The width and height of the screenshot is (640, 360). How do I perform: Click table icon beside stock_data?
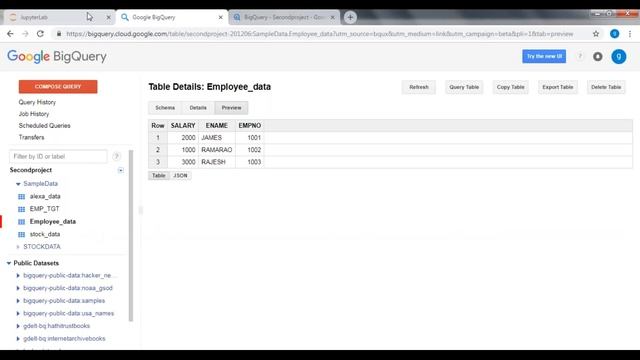pos(22,235)
